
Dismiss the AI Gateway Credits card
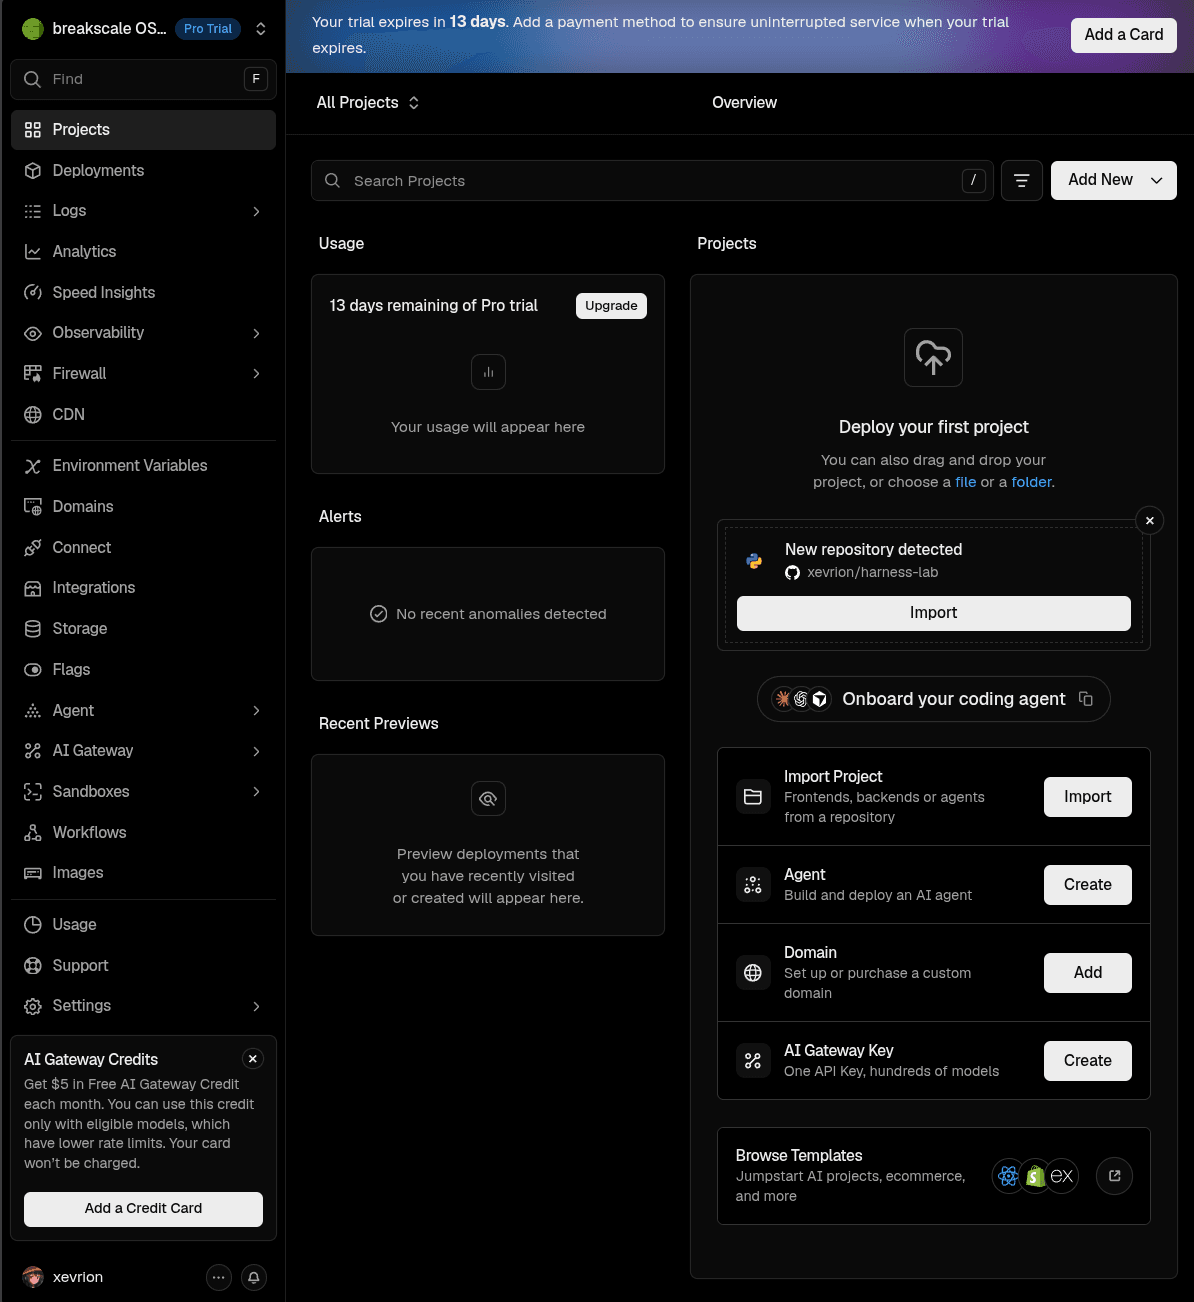coord(253,1059)
